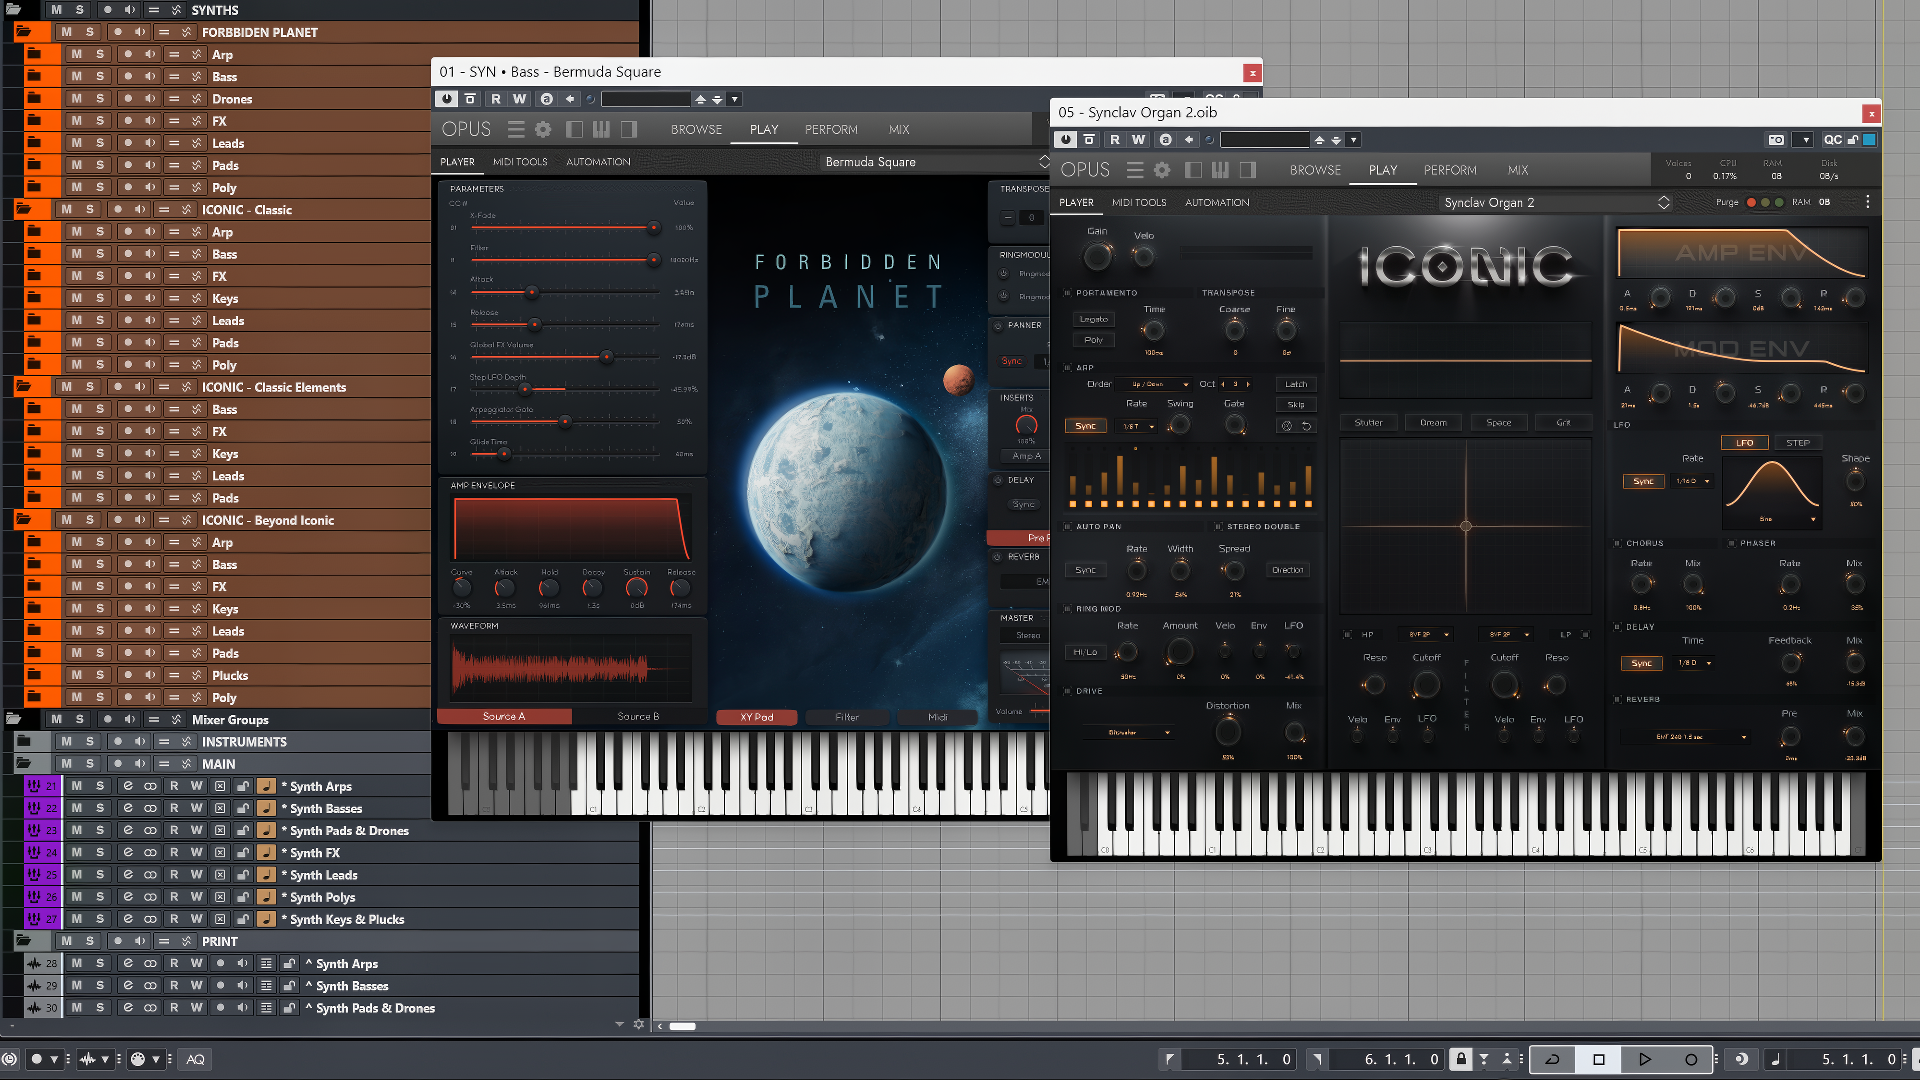Click Skip button in ARP section
The width and height of the screenshot is (1920, 1080).
click(x=1296, y=404)
